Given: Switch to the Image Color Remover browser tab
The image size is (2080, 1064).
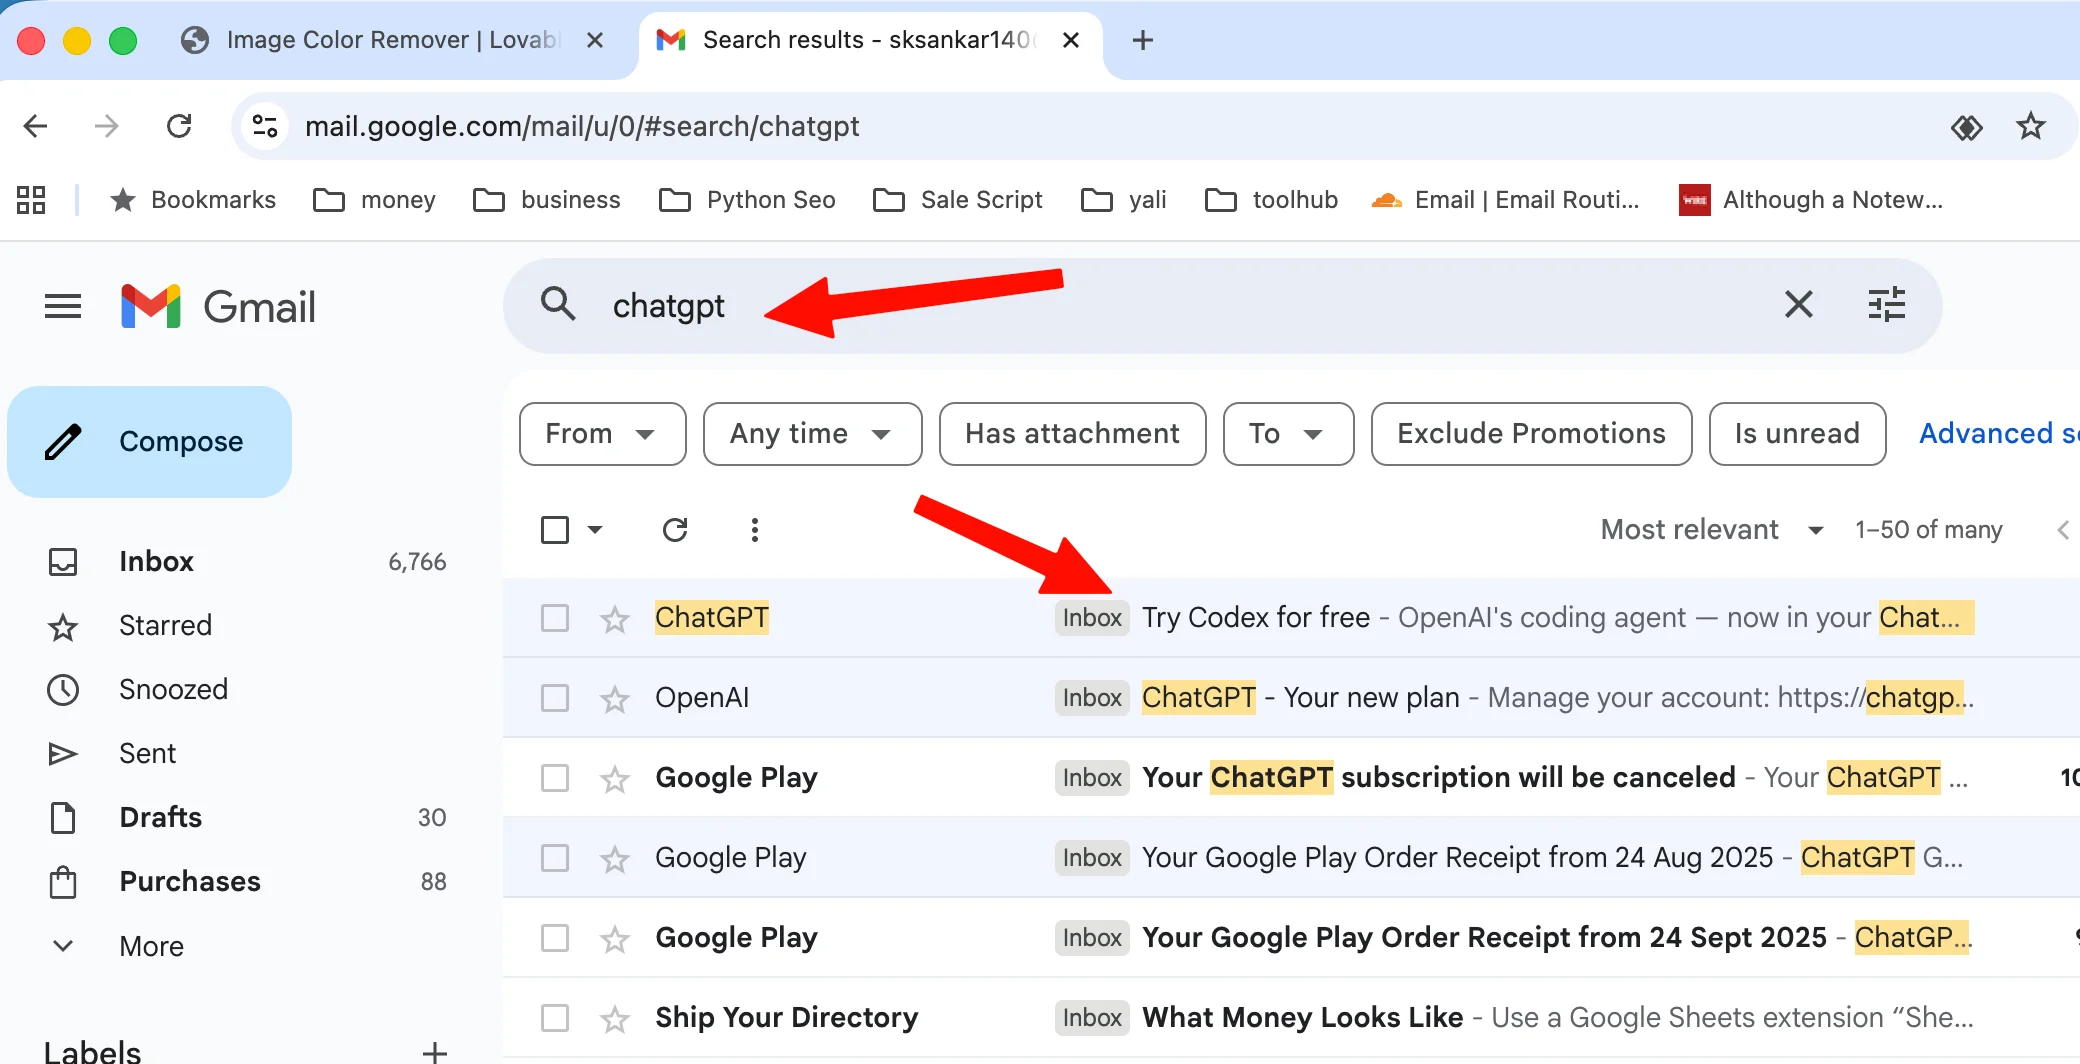Looking at the screenshot, I should [390, 40].
